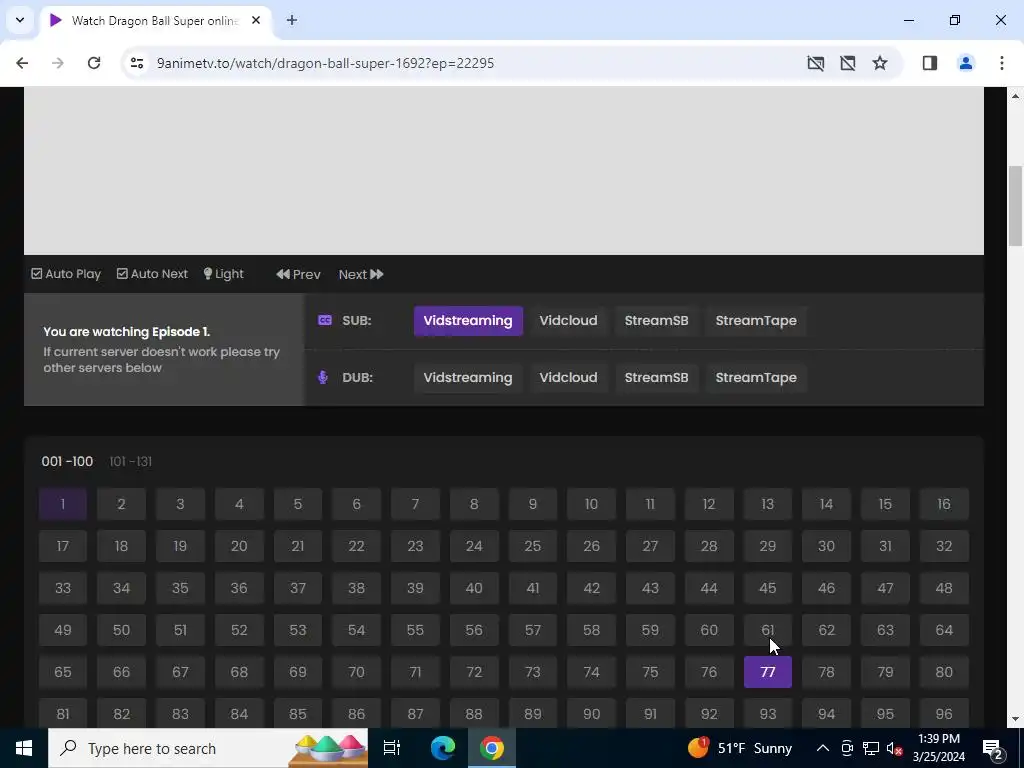1024x768 pixels.
Task: Click the page vertical scrollbar thumb
Action: (1015, 206)
